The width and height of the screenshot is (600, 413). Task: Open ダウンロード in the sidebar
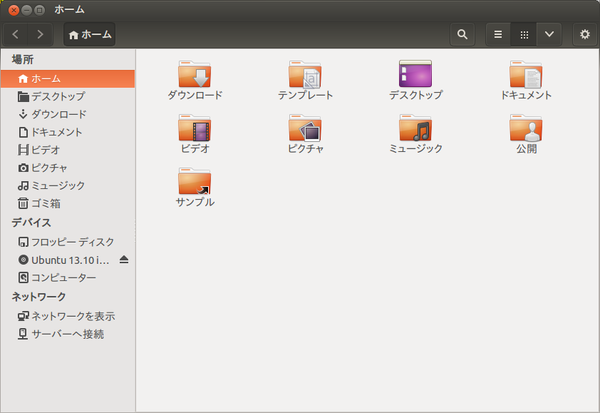68,114
